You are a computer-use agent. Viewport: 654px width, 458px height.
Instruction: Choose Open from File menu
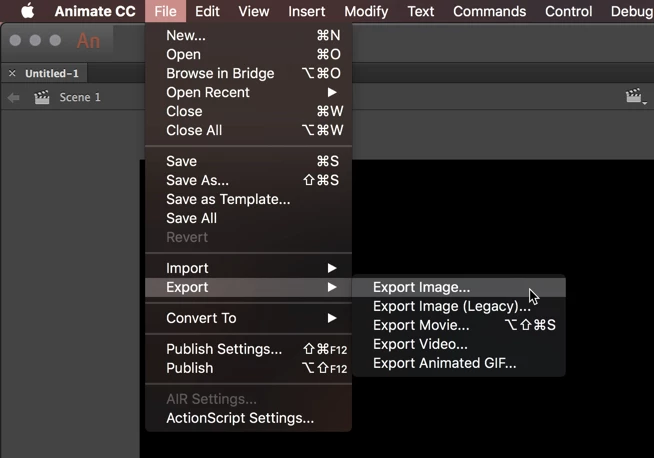[x=249, y=55]
